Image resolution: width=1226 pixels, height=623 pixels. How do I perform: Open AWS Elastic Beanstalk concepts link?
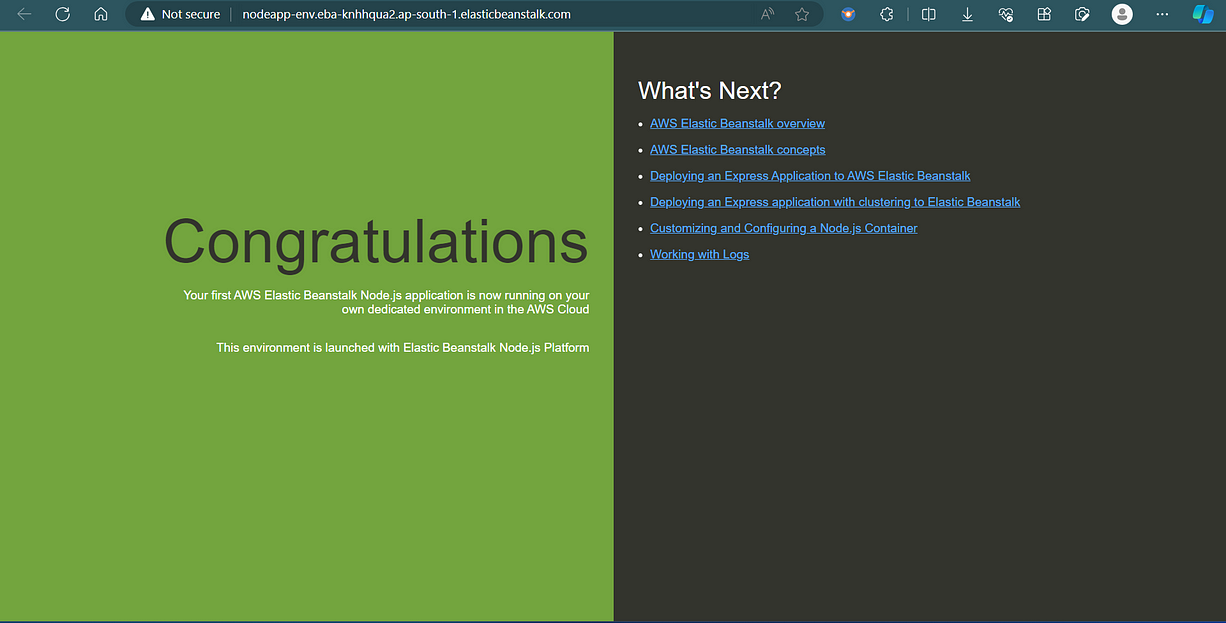point(738,150)
